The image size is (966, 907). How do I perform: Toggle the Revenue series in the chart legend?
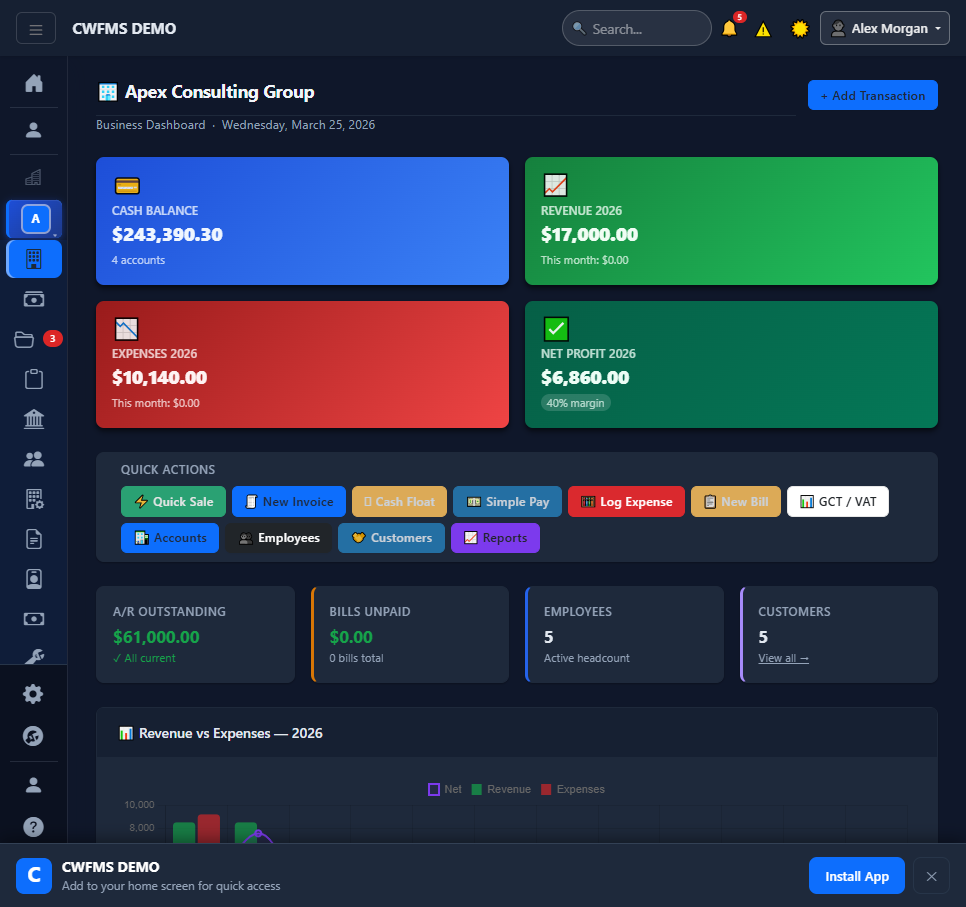[500, 789]
